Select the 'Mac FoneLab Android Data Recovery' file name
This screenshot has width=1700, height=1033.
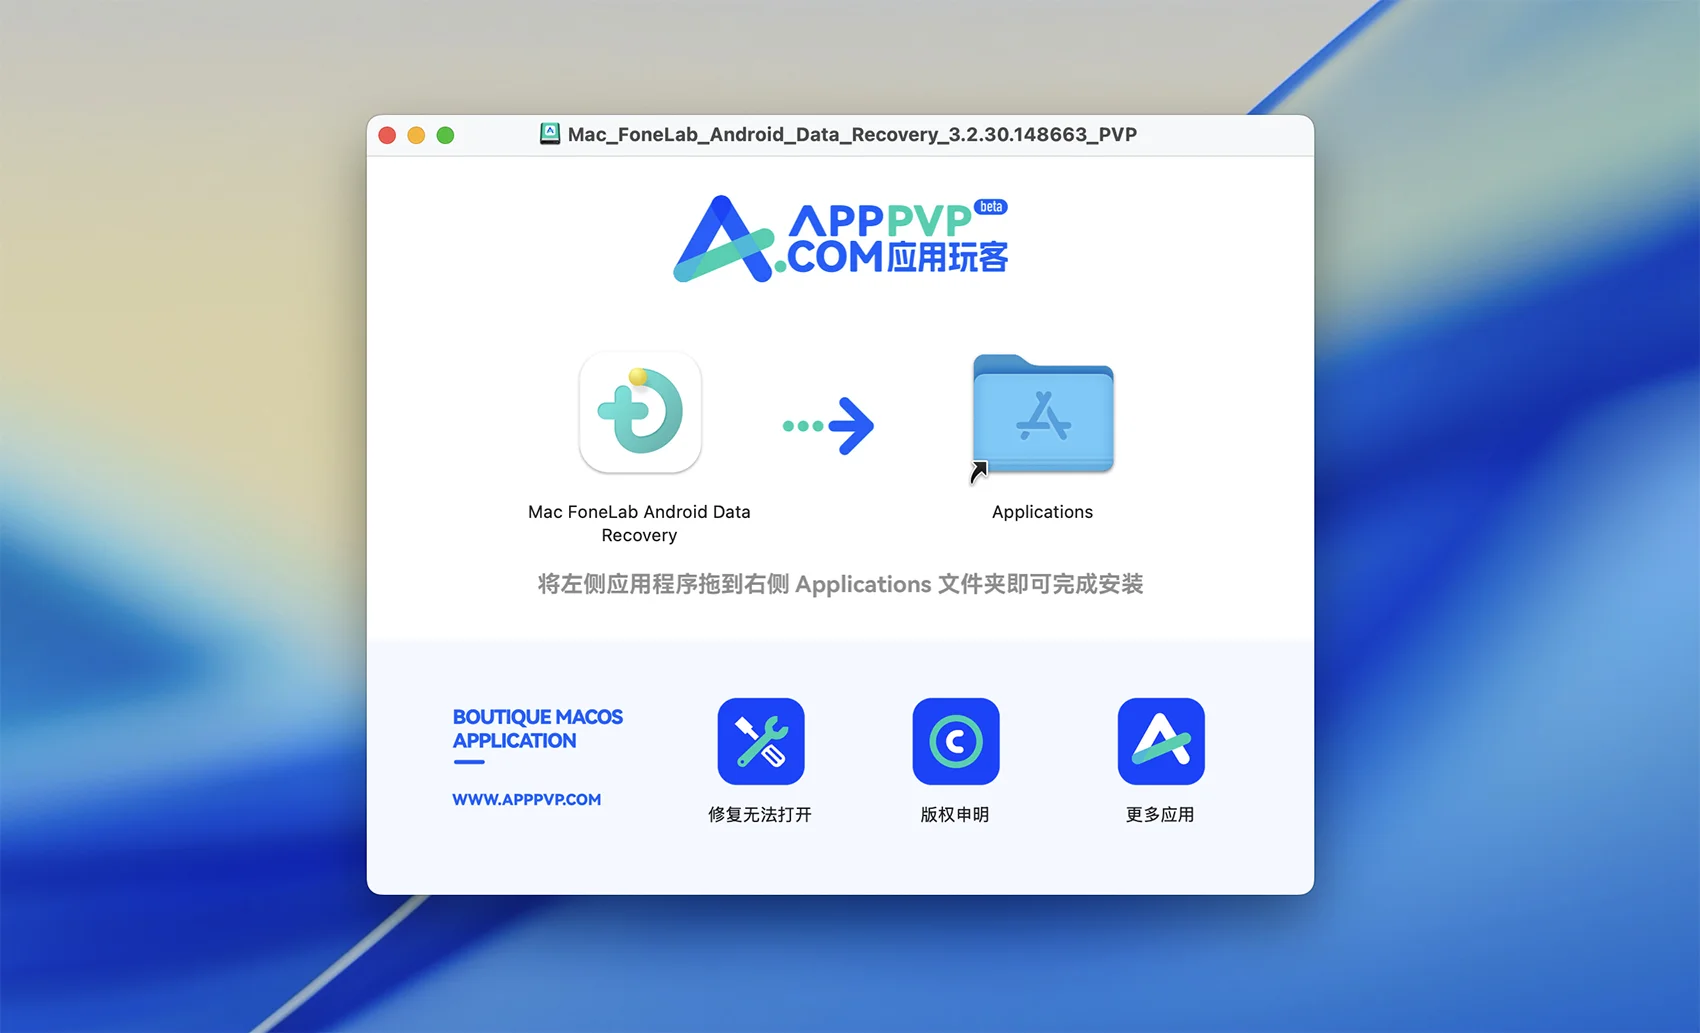639,523
